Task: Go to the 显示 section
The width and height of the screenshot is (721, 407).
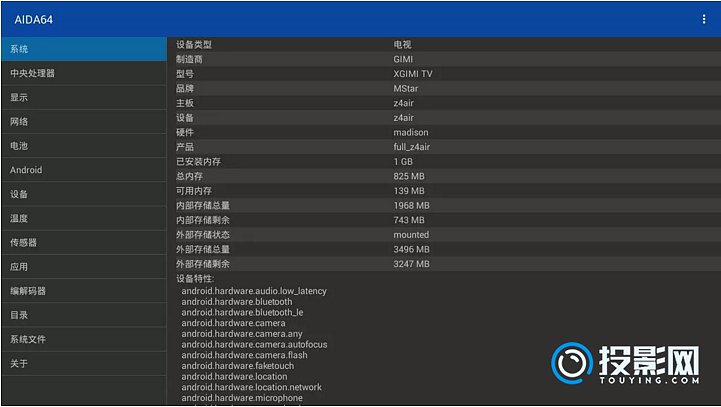Action: [84, 97]
